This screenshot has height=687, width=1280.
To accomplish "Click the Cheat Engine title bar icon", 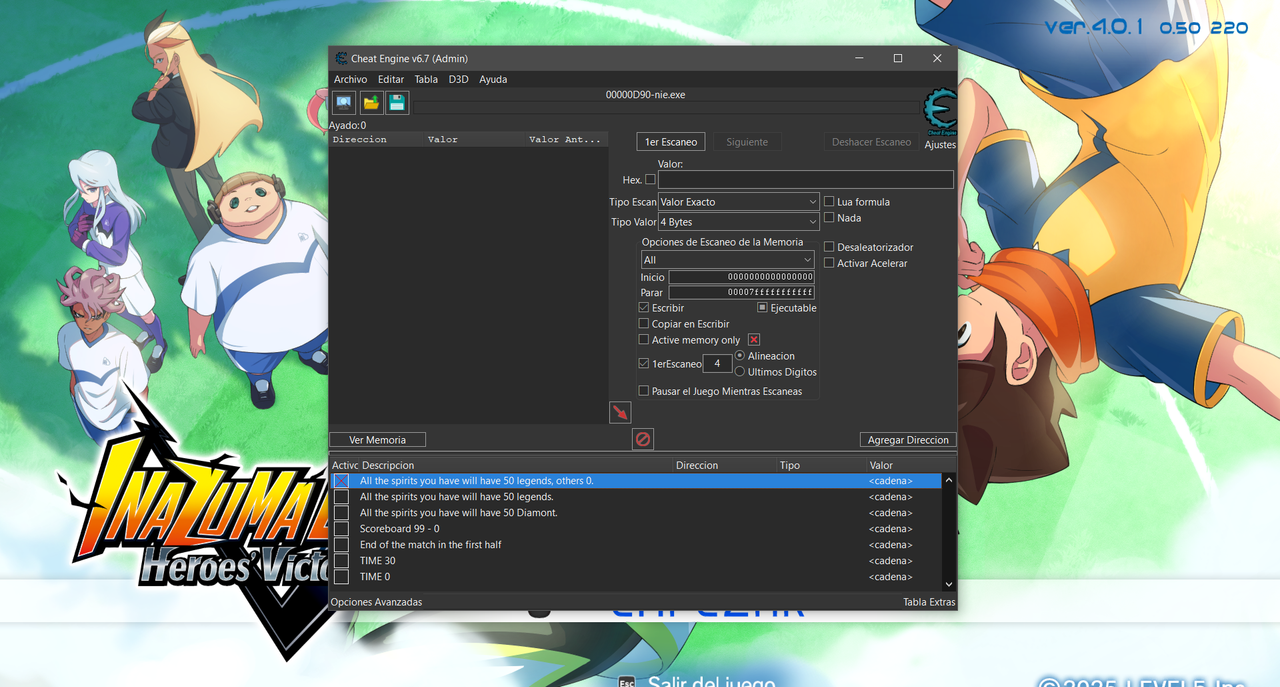I will coord(342,58).
